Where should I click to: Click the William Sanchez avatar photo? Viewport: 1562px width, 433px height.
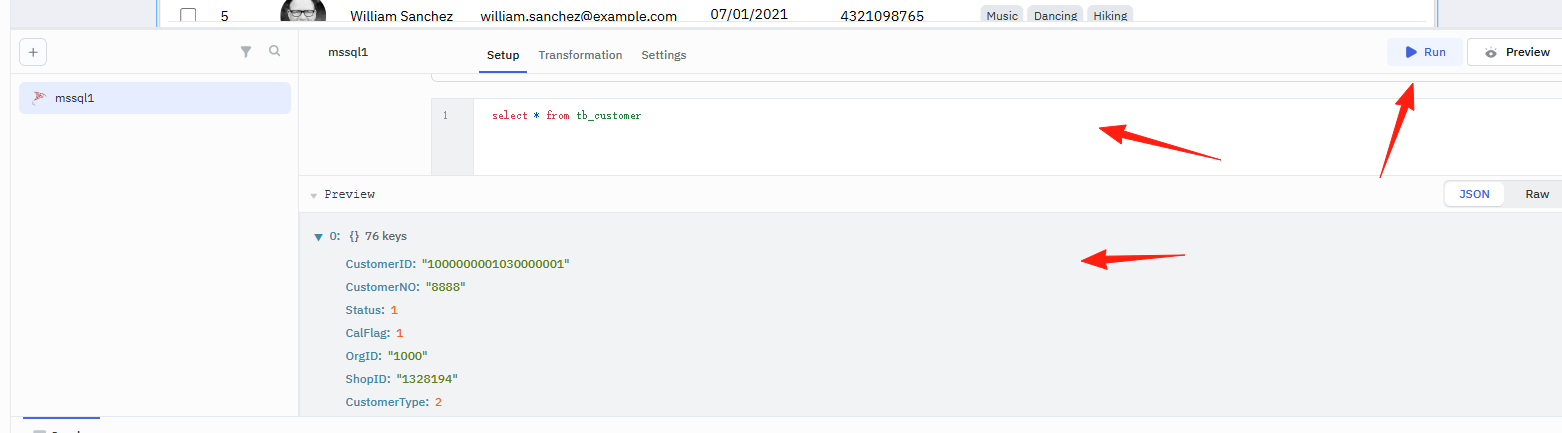(x=303, y=11)
